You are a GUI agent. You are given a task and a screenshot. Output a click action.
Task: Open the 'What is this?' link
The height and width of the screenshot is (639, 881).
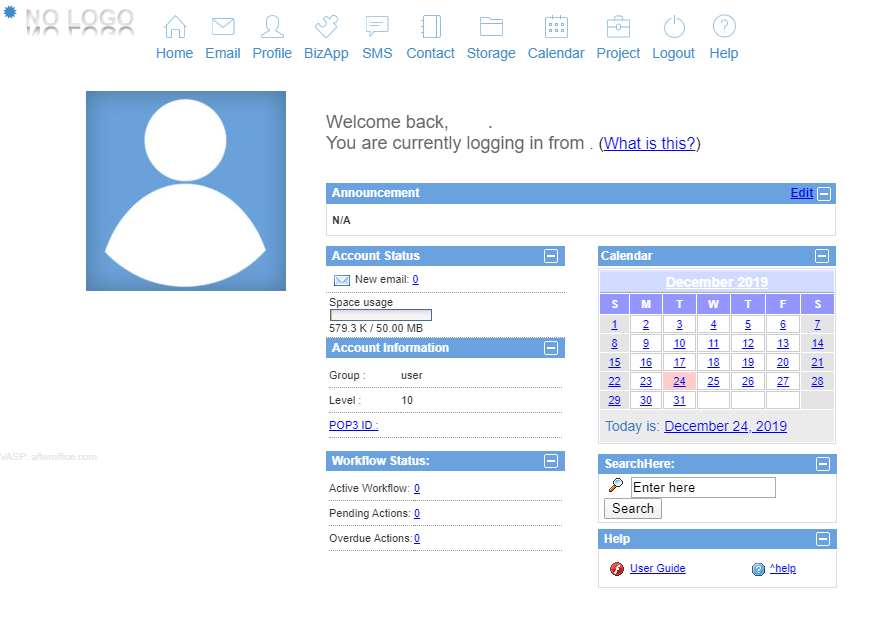coord(650,143)
